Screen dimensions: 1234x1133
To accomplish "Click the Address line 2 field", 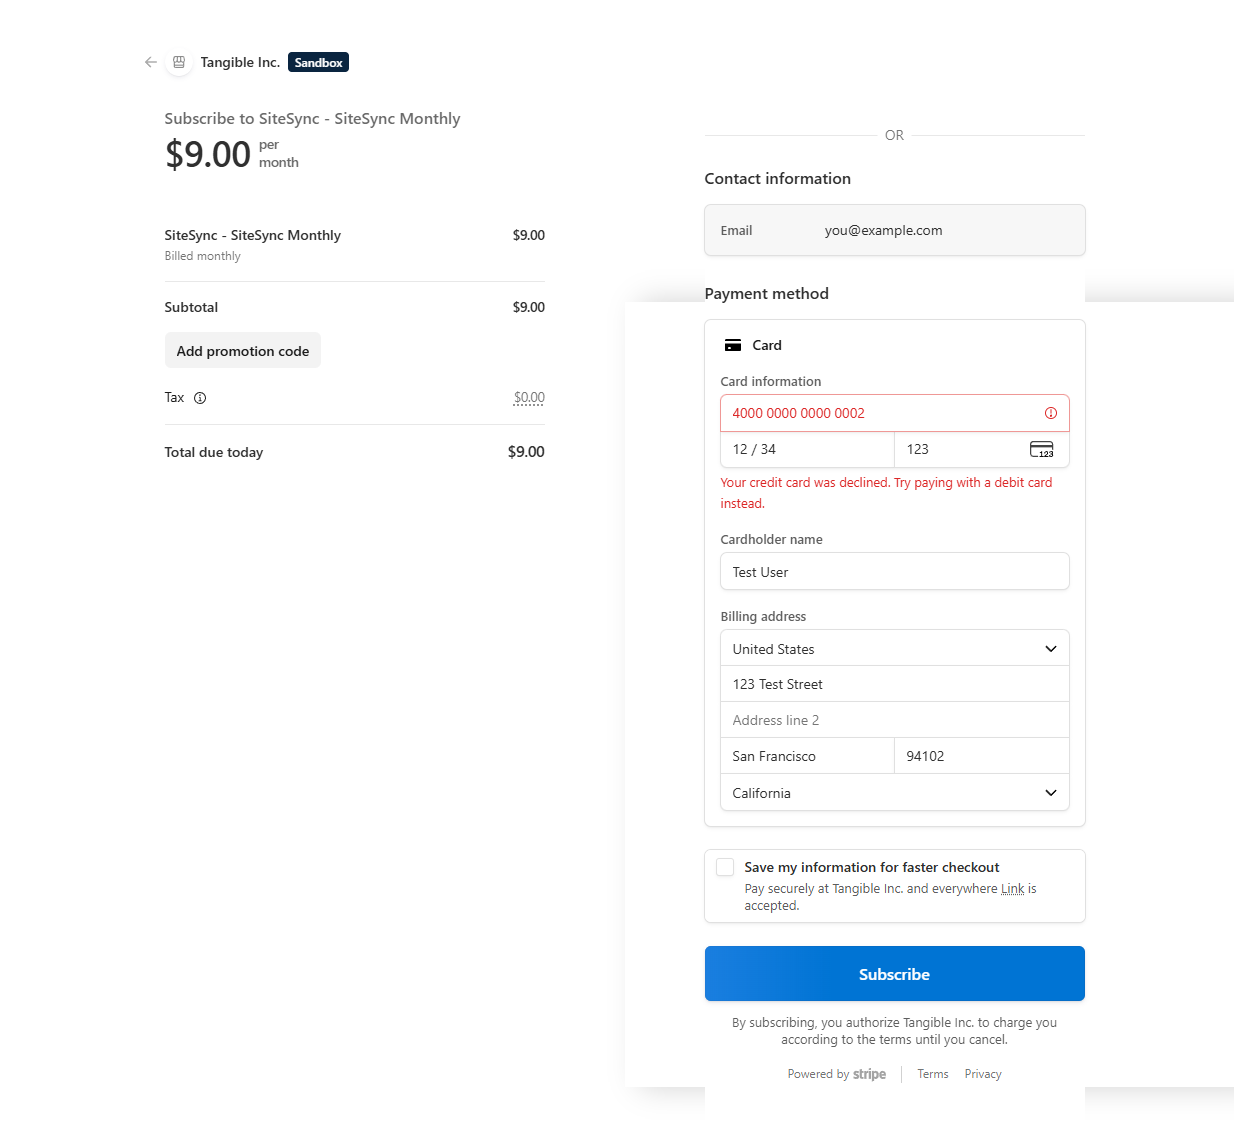I will tap(895, 720).
